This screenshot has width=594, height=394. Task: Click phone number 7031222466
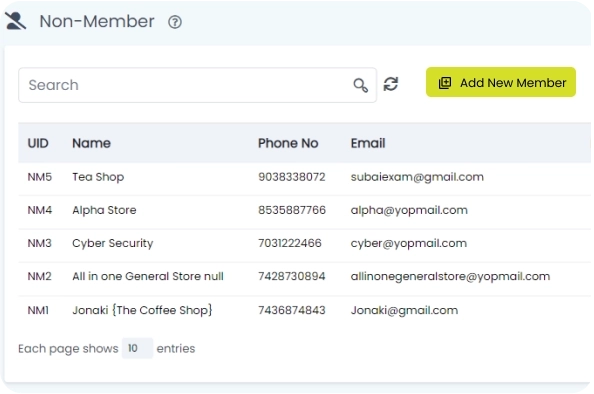(290, 243)
